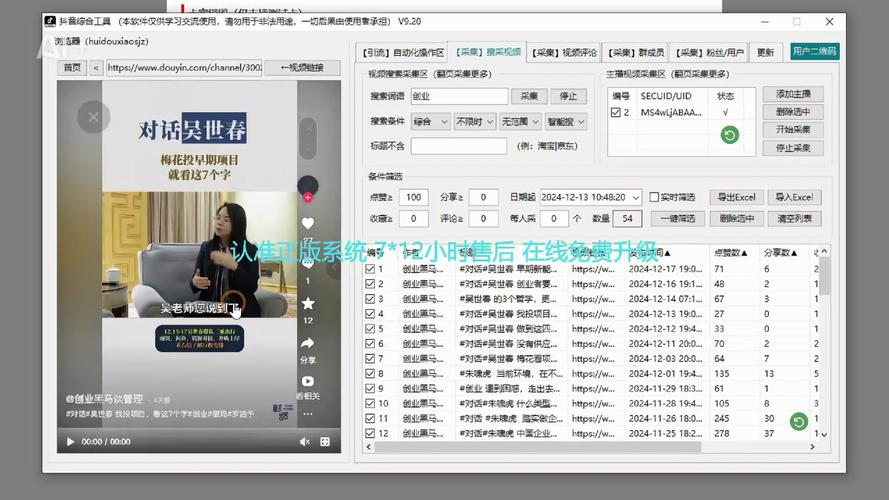Unmute the video via the speaker icon

(x=304, y=442)
